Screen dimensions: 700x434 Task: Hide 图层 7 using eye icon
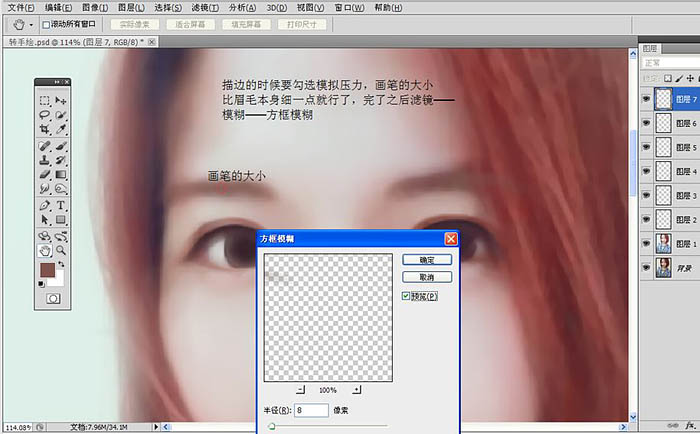[645, 98]
